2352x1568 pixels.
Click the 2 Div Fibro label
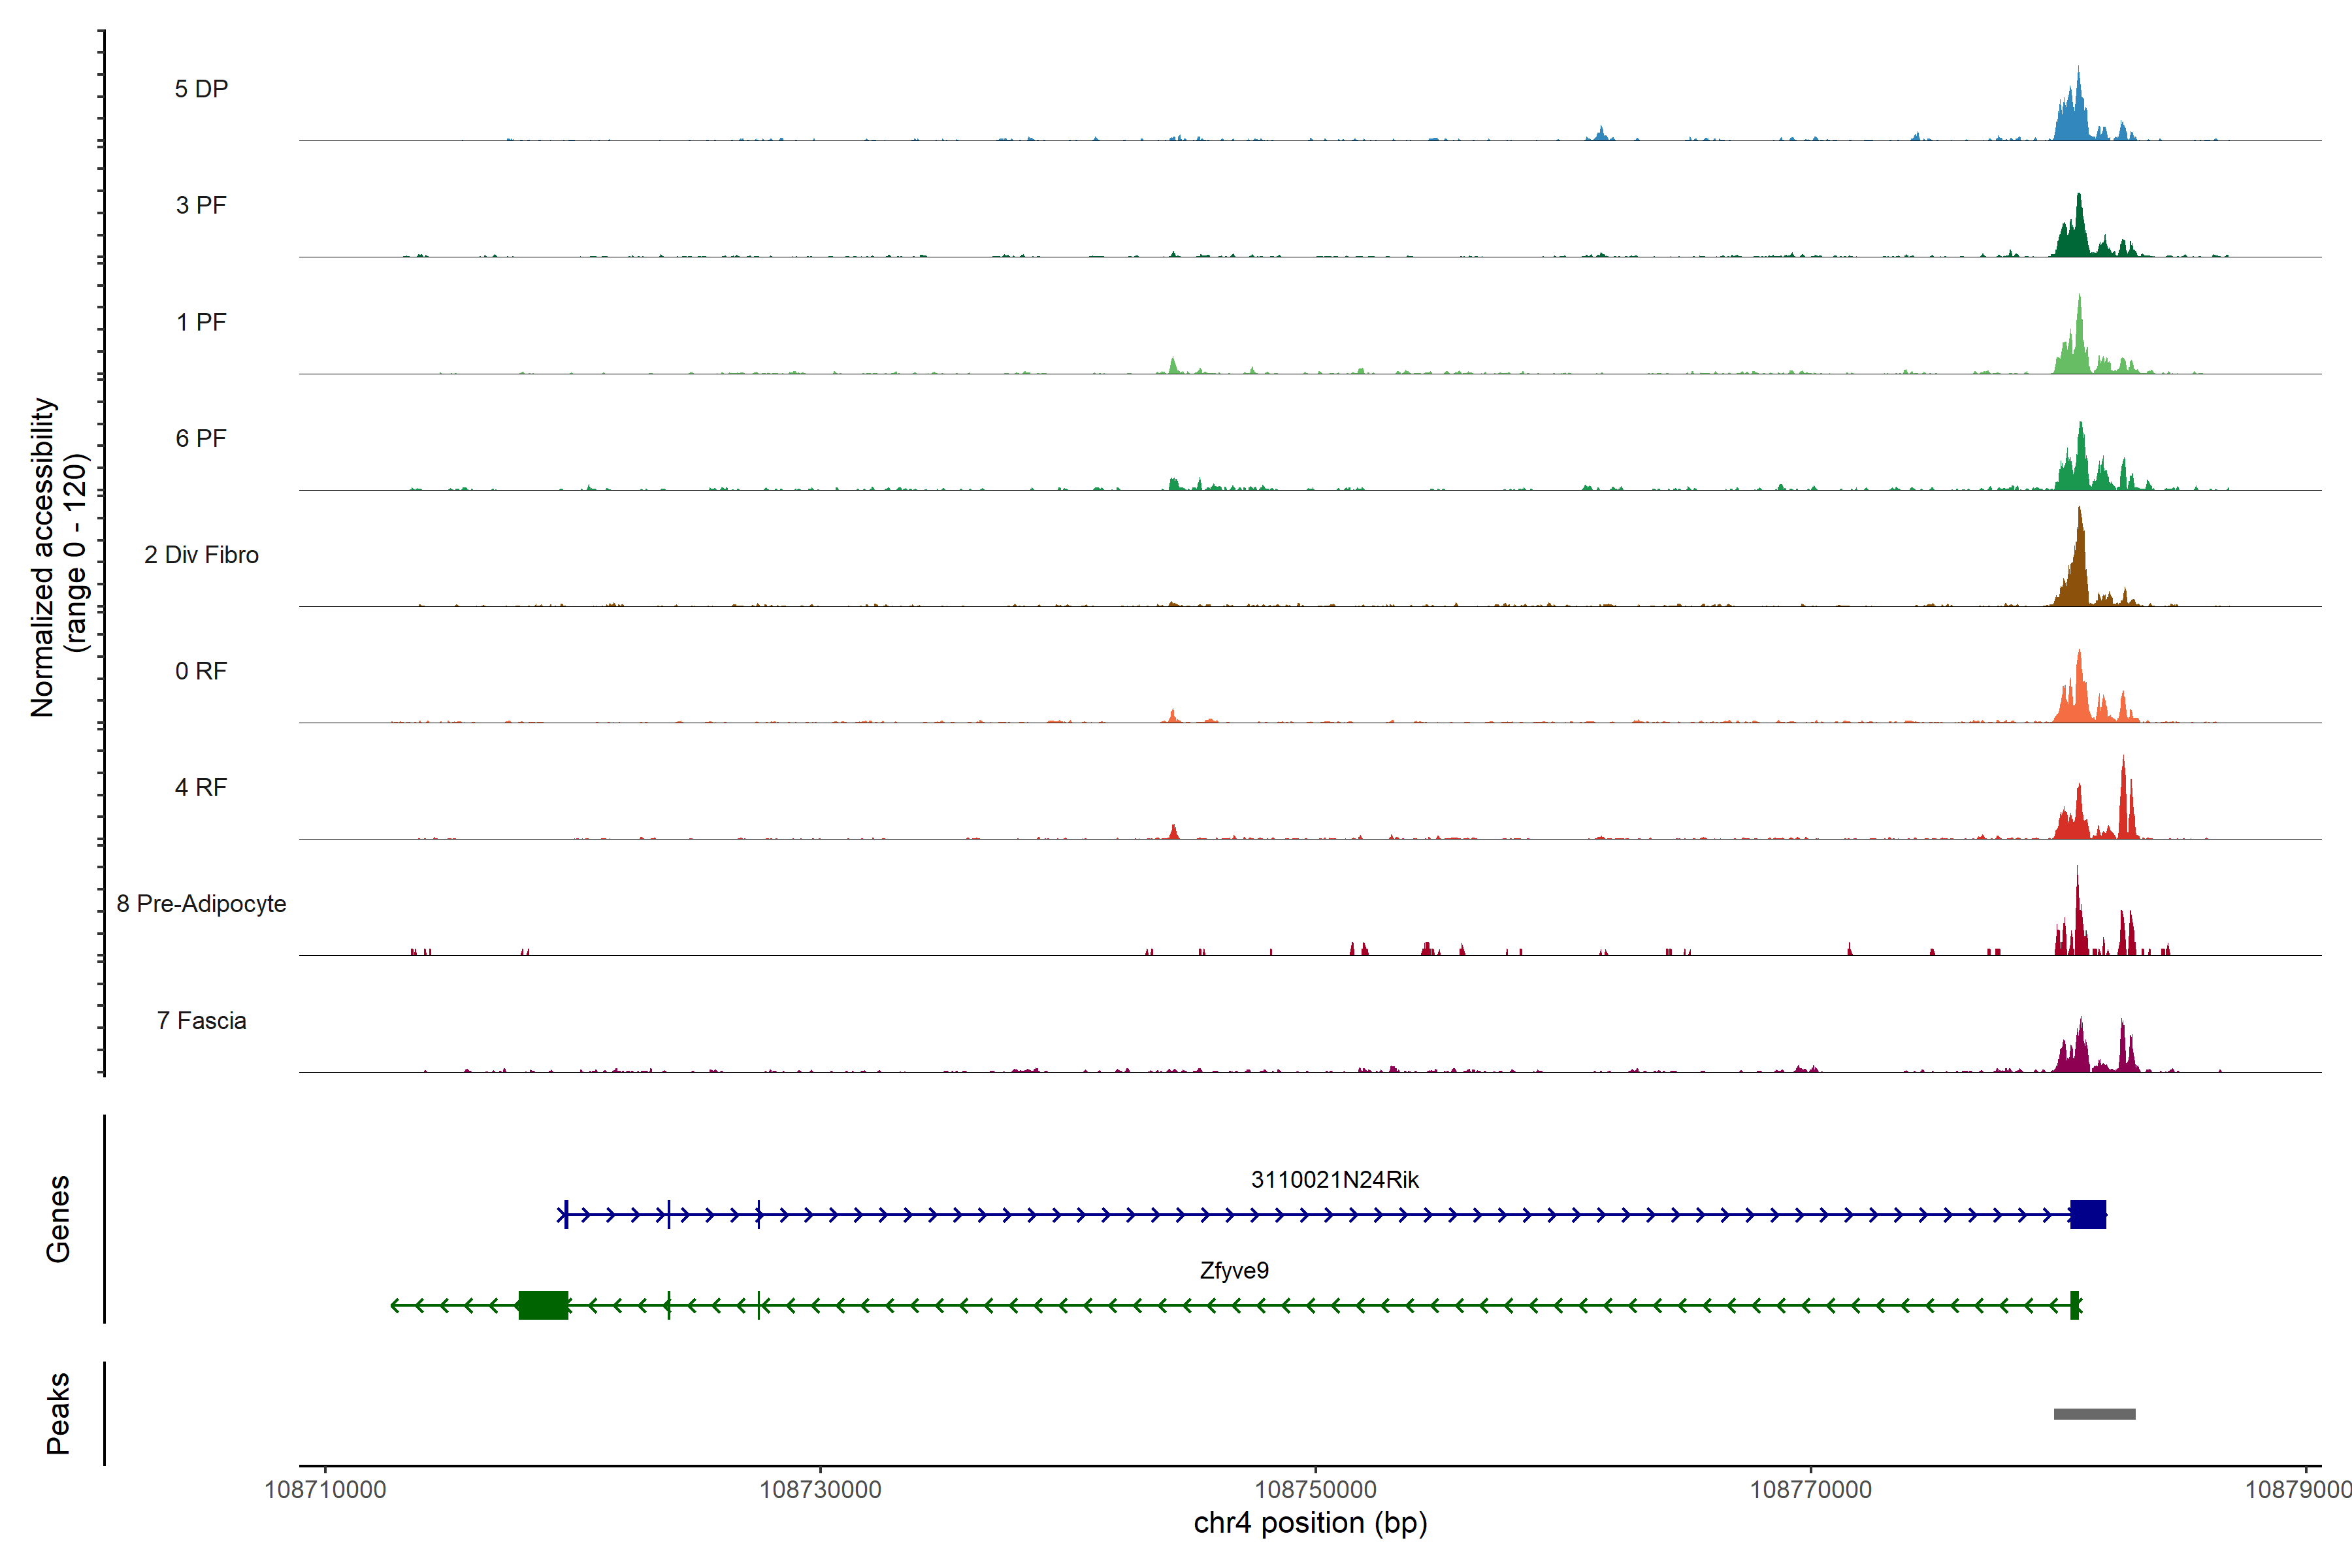(x=201, y=555)
